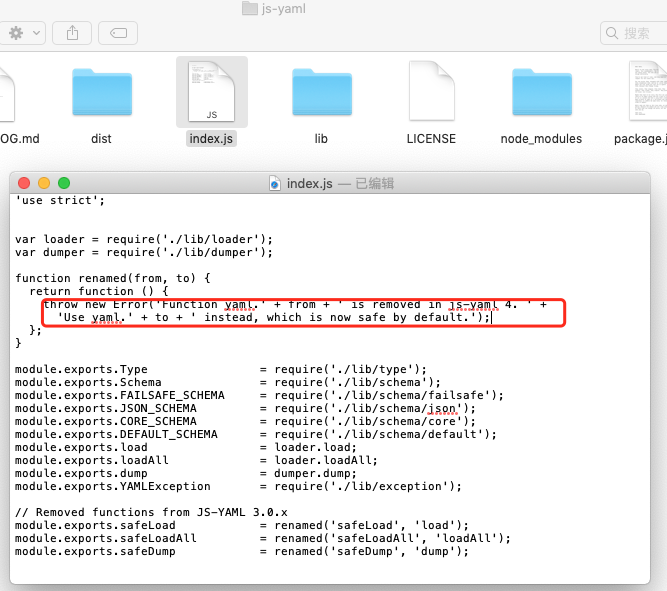Select the lib folder icon
The image size is (667, 591).
[x=322, y=92]
